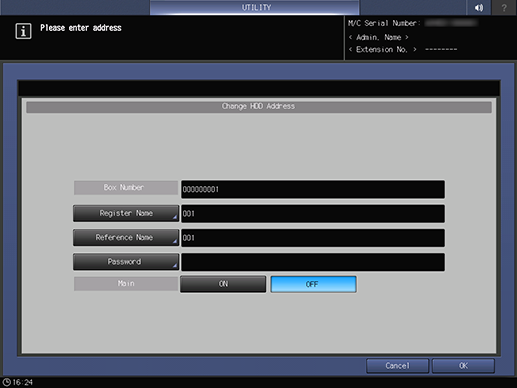Viewport: 517px width, 388px height.
Task: Cancel the HDD address change
Action: pos(397,366)
